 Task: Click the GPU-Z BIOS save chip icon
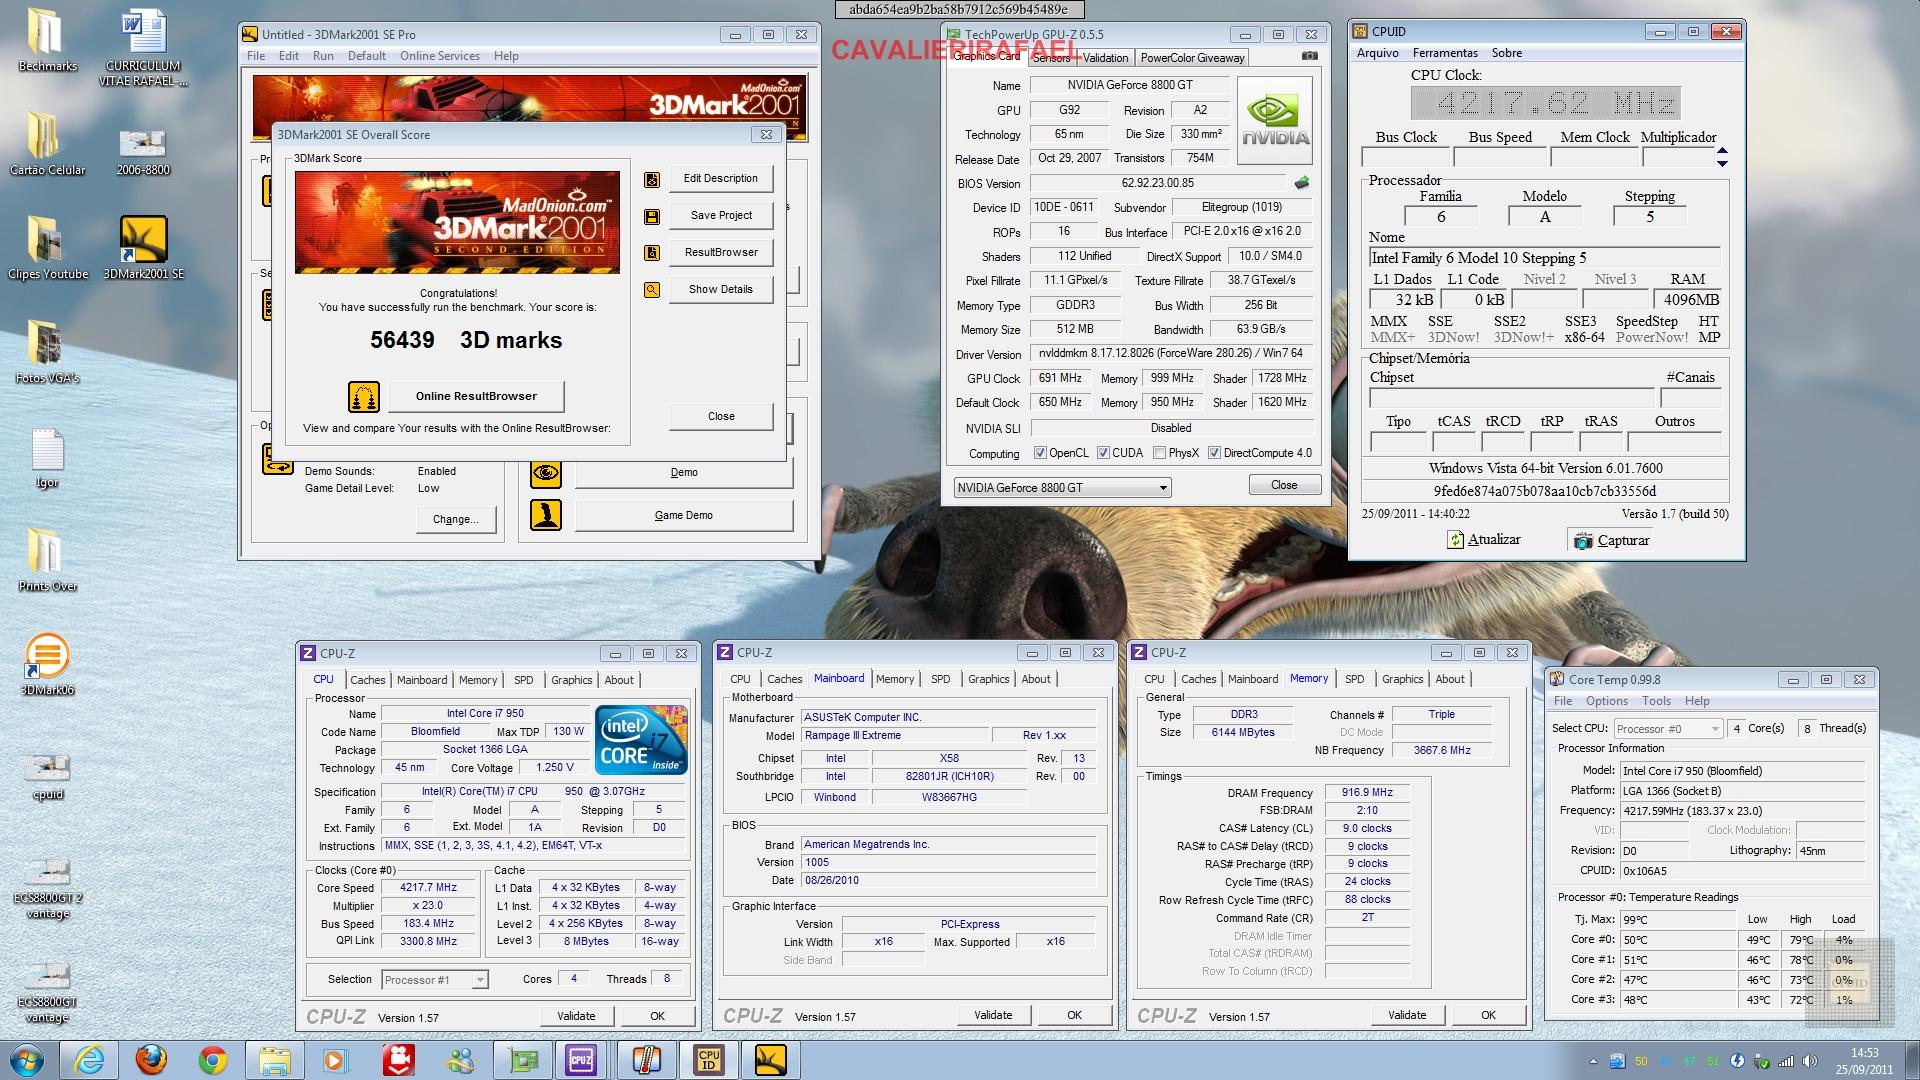coord(1301,183)
